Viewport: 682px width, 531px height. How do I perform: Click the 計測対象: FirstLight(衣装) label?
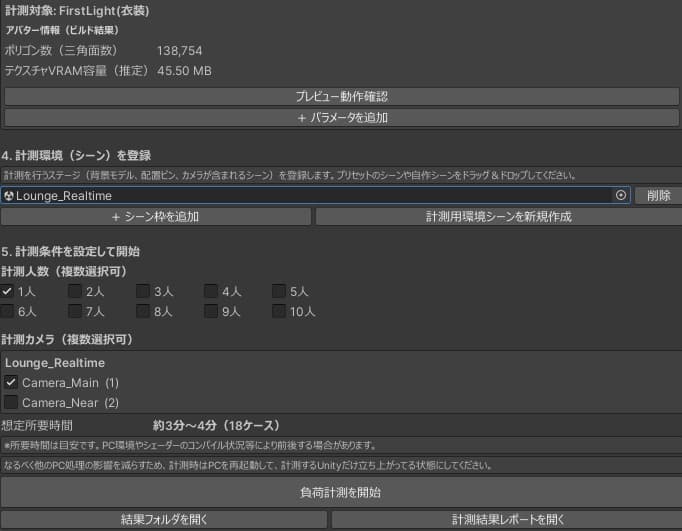77,11
